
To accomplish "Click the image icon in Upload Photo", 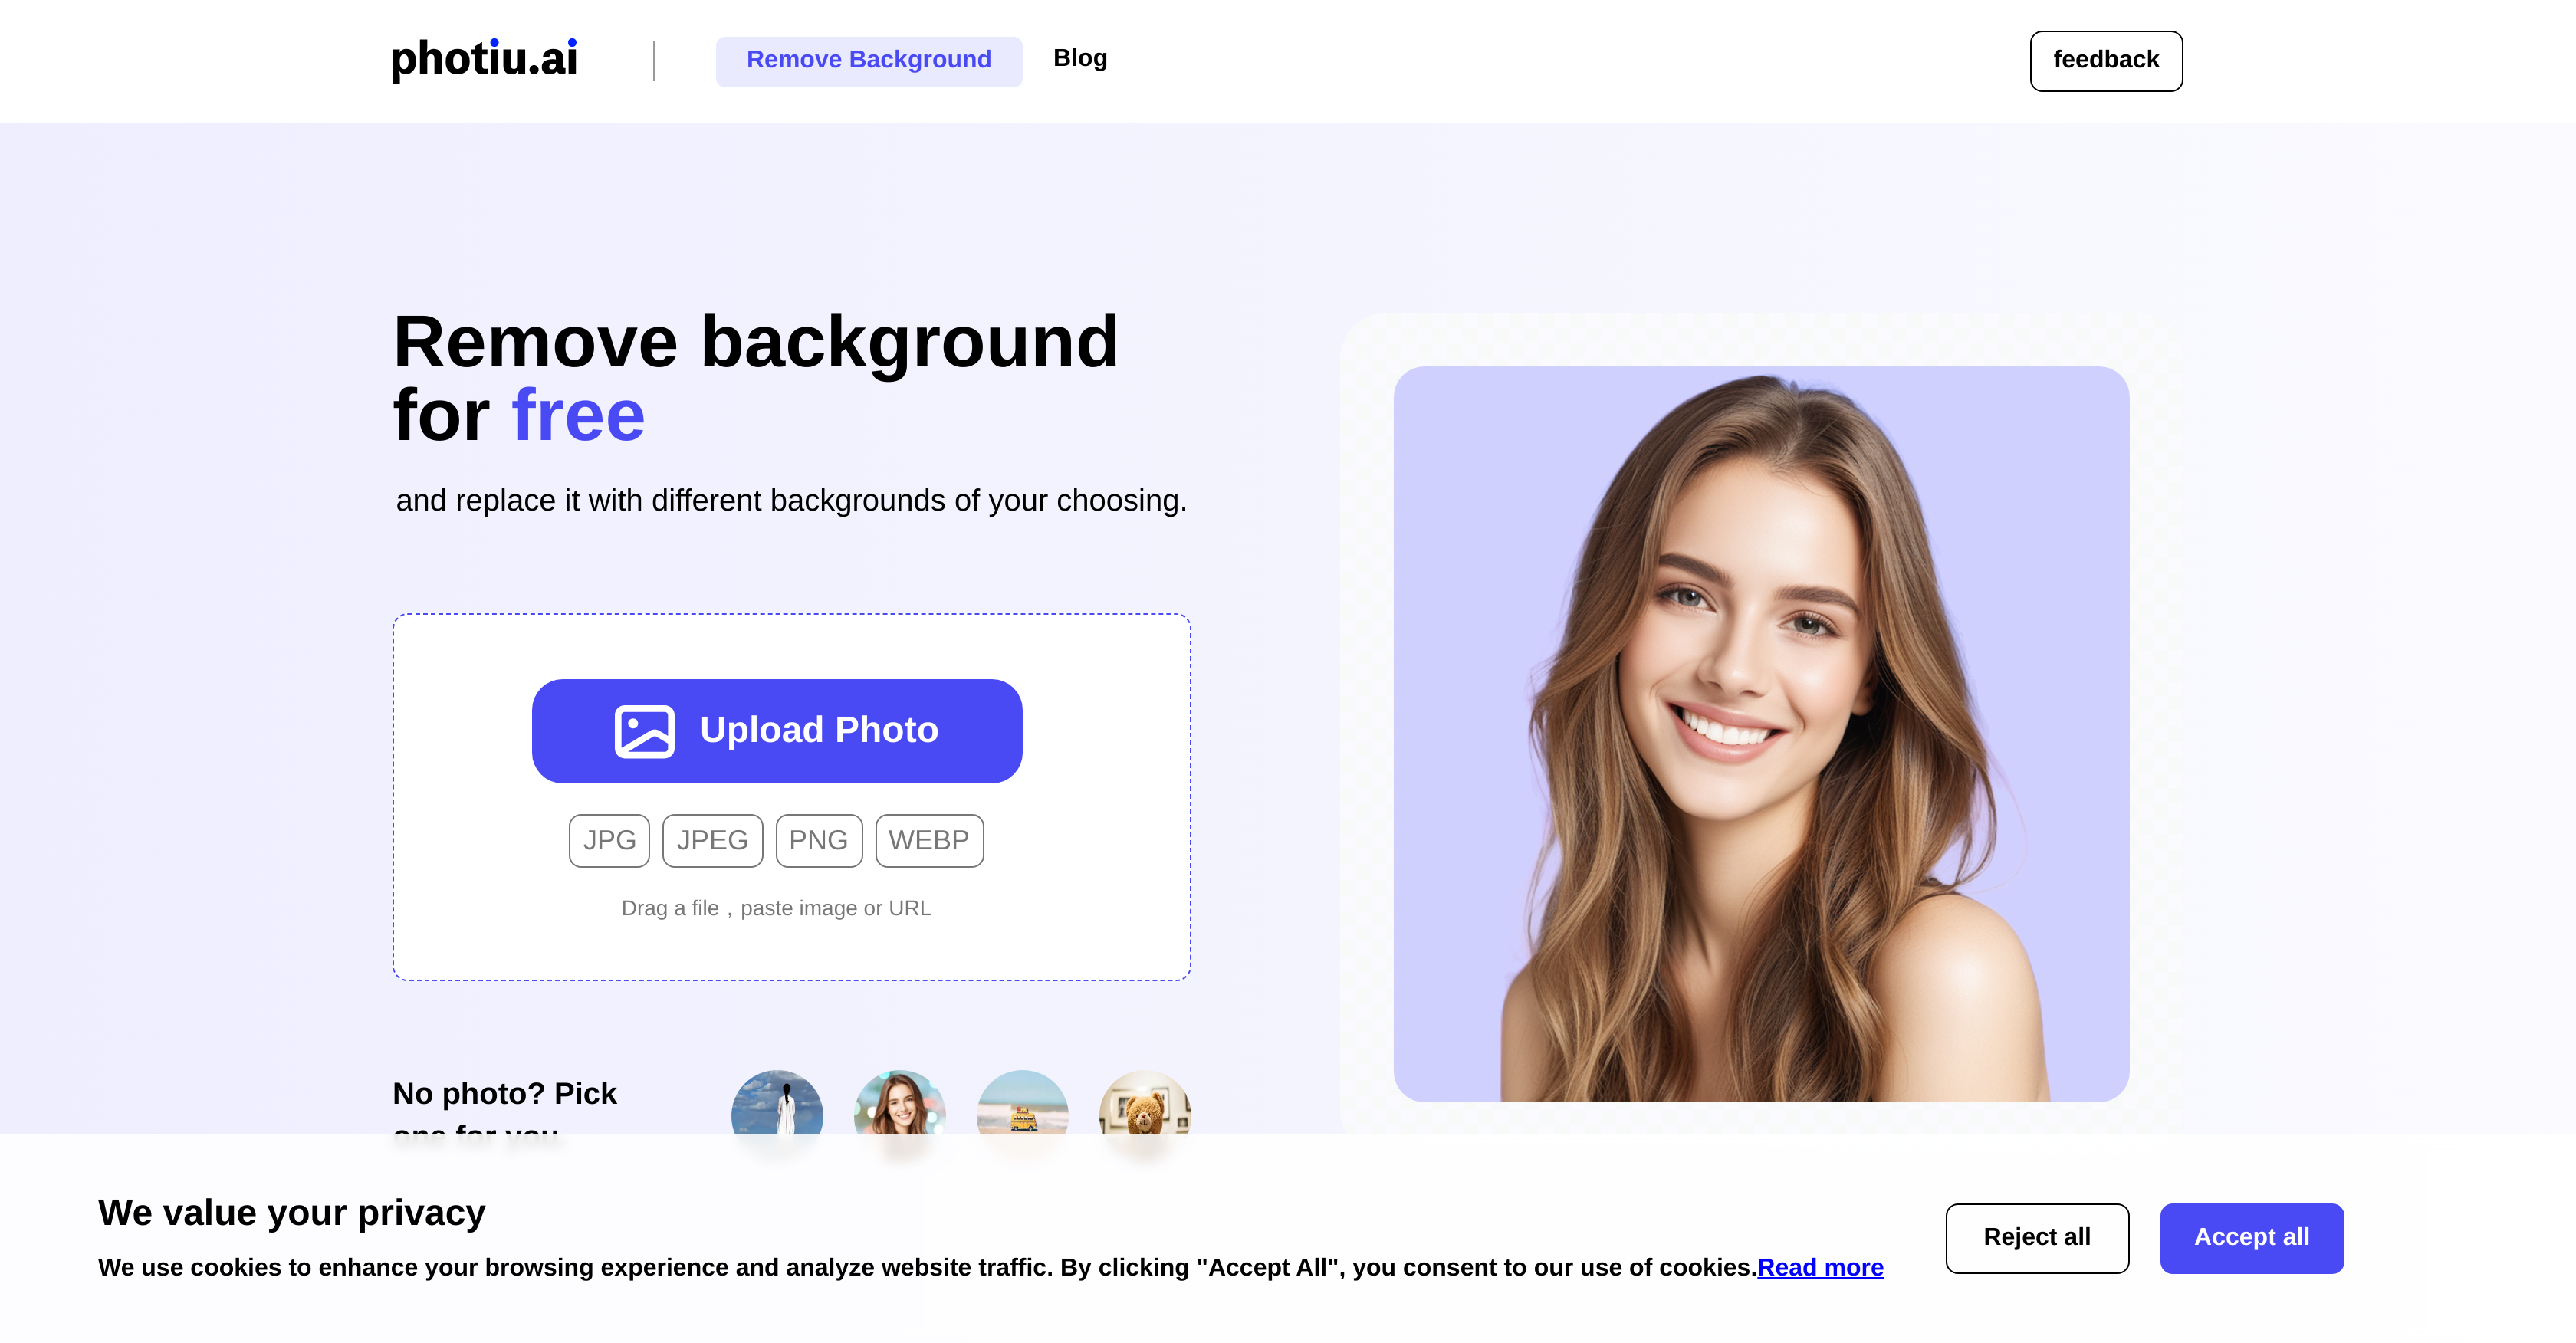I will 644,731.
